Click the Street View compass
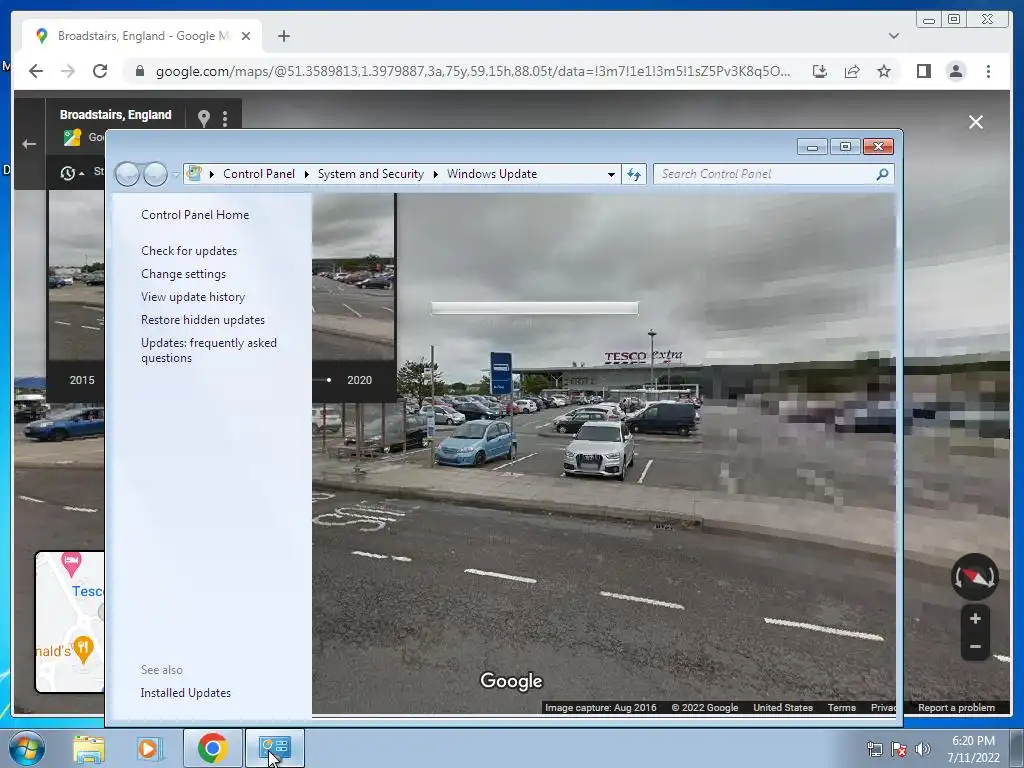The image size is (1024, 768). tap(974, 577)
